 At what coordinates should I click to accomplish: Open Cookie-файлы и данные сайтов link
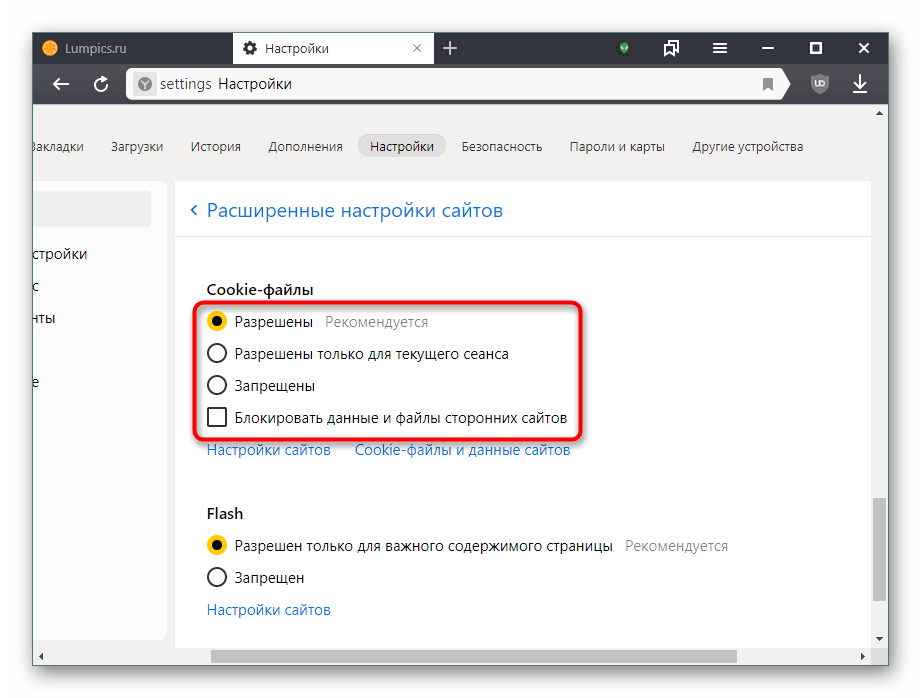(462, 450)
